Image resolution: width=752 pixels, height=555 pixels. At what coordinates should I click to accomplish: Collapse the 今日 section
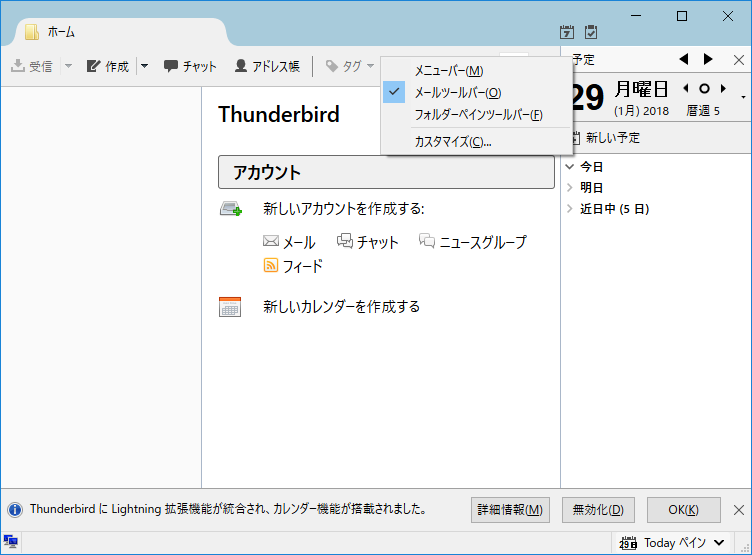click(570, 167)
